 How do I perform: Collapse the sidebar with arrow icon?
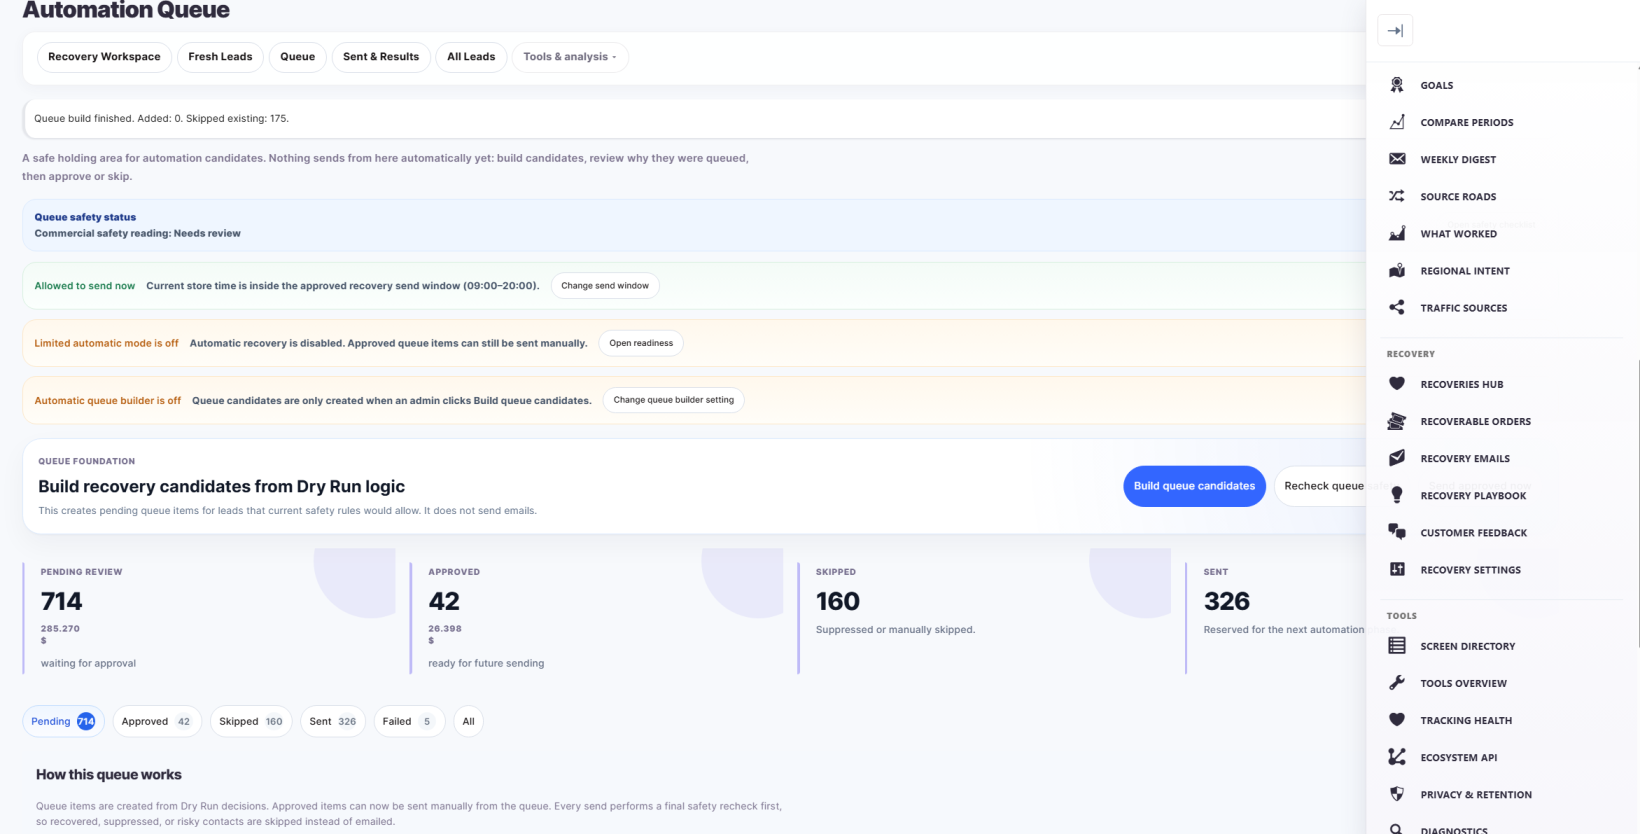[x=1395, y=31]
